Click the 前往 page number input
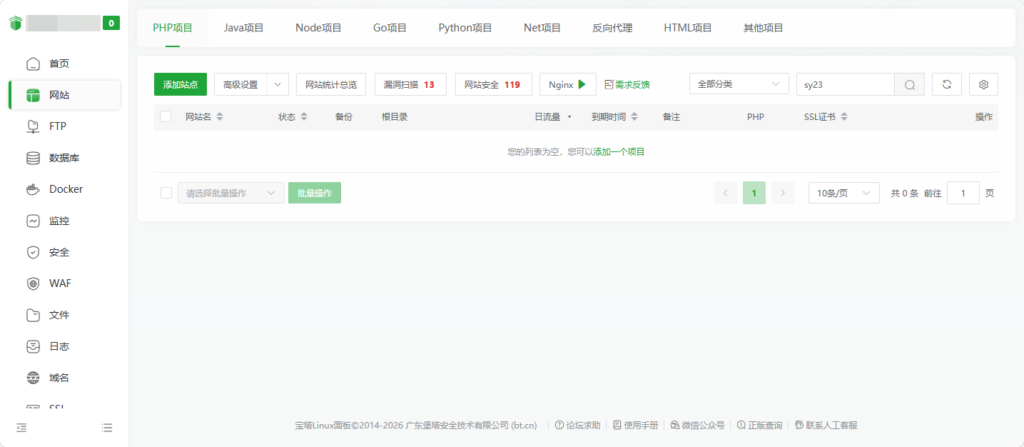 (x=963, y=193)
